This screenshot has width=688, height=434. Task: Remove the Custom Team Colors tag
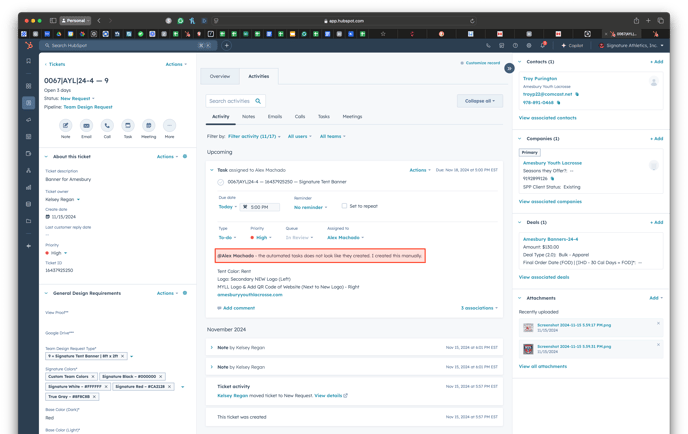(94, 377)
